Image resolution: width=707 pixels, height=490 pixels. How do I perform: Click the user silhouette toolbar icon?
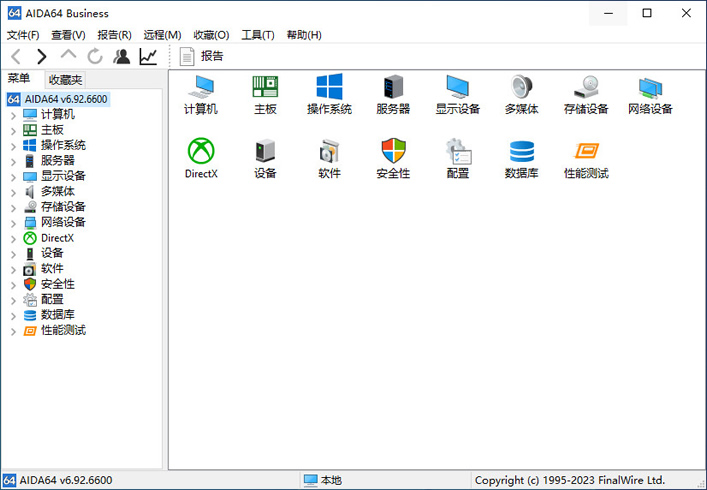coord(121,56)
